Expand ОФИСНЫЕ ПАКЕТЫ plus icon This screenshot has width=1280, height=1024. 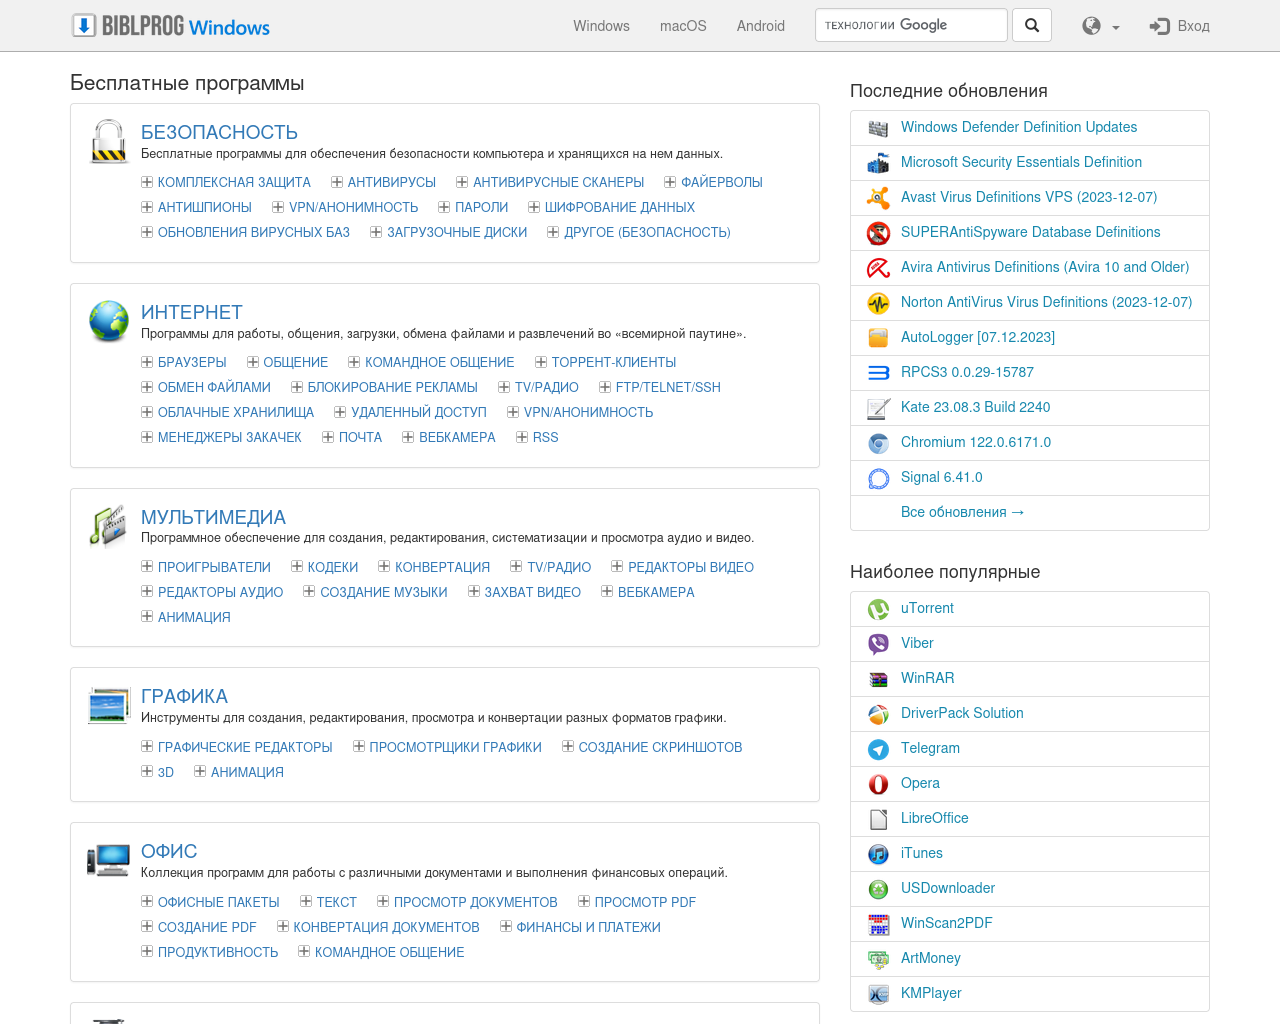point(147,902)
